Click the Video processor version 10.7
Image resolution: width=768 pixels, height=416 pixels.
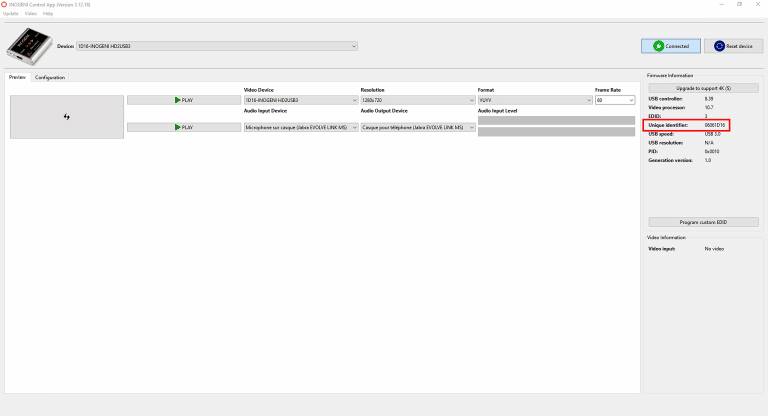(x=709, y=108)
